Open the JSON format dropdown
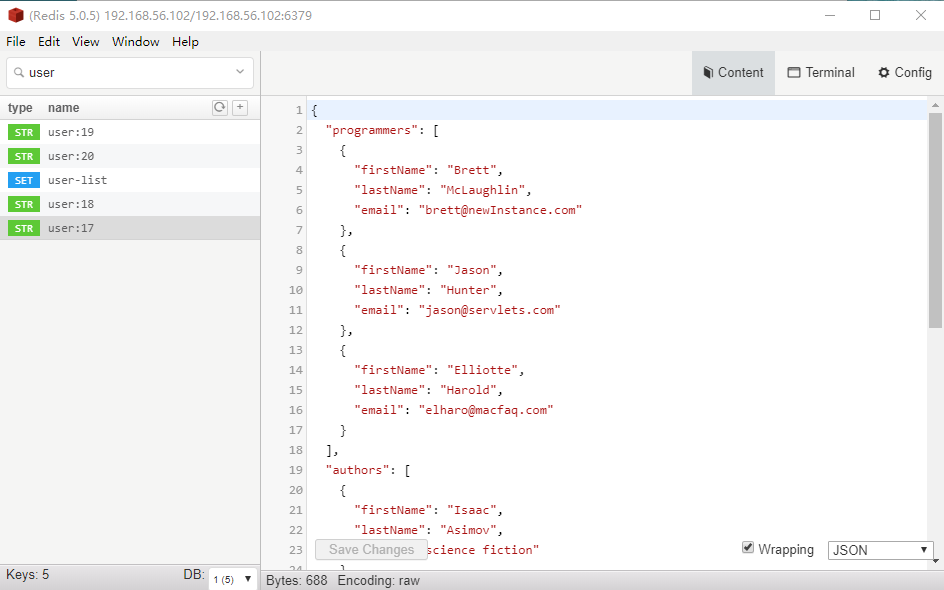The height and width of the screenshot is (590, 944). [880, 550]
